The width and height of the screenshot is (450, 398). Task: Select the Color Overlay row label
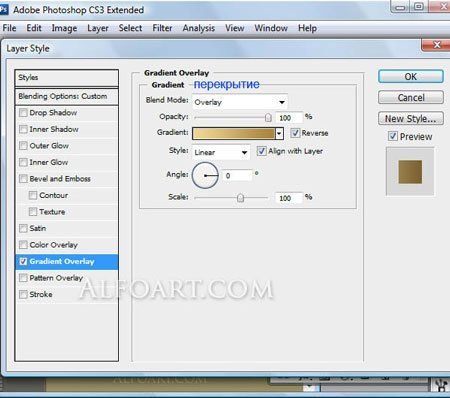[53, 245]
